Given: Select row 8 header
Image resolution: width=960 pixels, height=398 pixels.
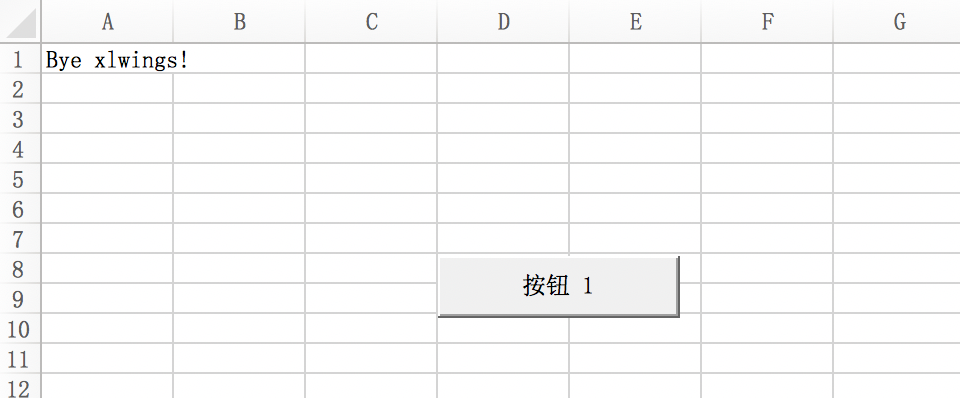Looking at the screenshot, I should [20, 268].
